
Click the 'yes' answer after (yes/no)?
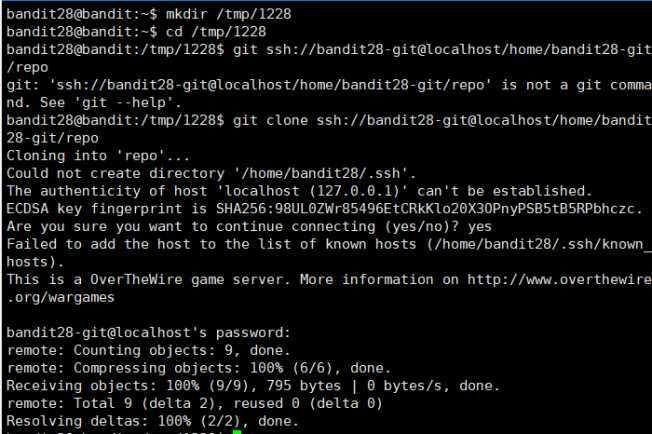(x=480, y=227)
